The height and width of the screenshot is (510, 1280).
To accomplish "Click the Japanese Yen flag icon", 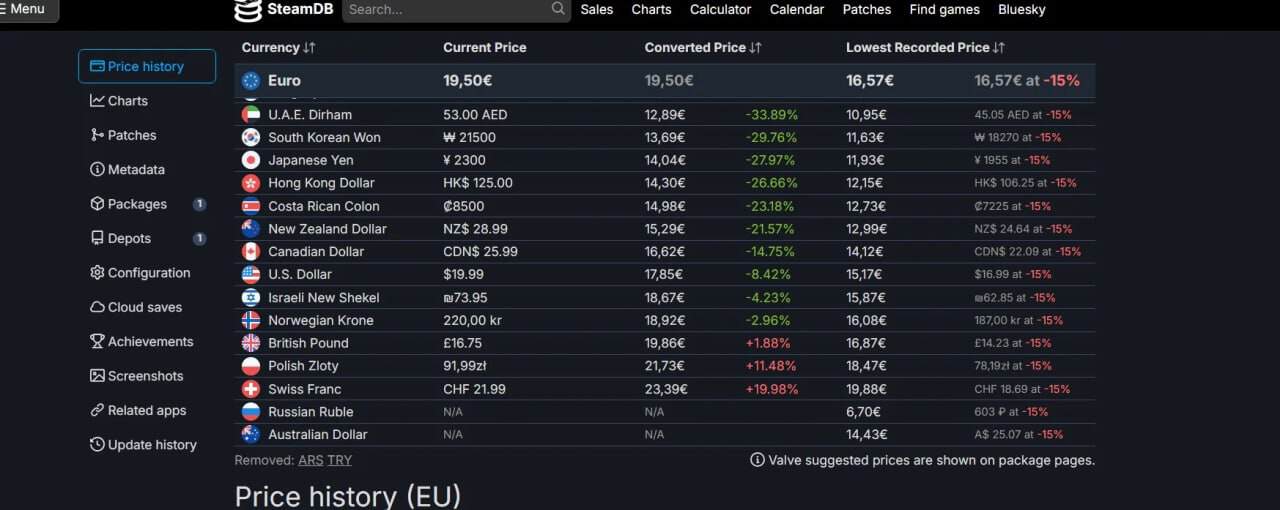I will coord(251,160).
